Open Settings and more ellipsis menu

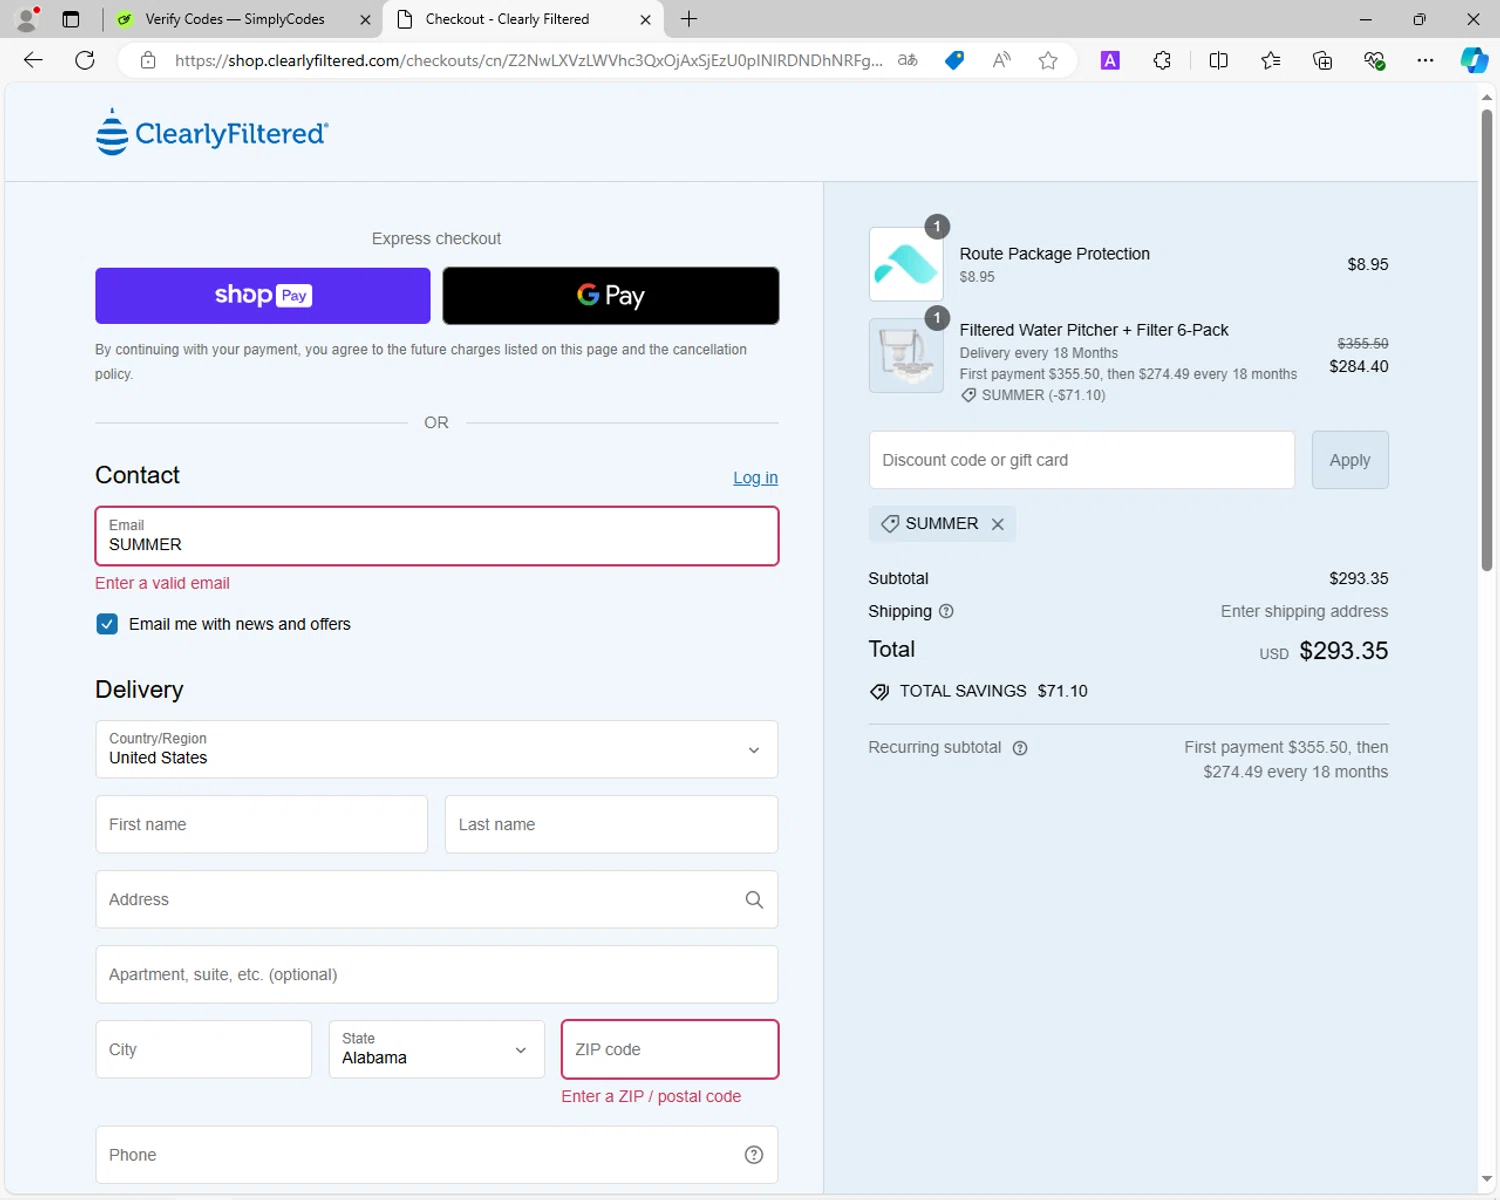tap(1425, 60)
